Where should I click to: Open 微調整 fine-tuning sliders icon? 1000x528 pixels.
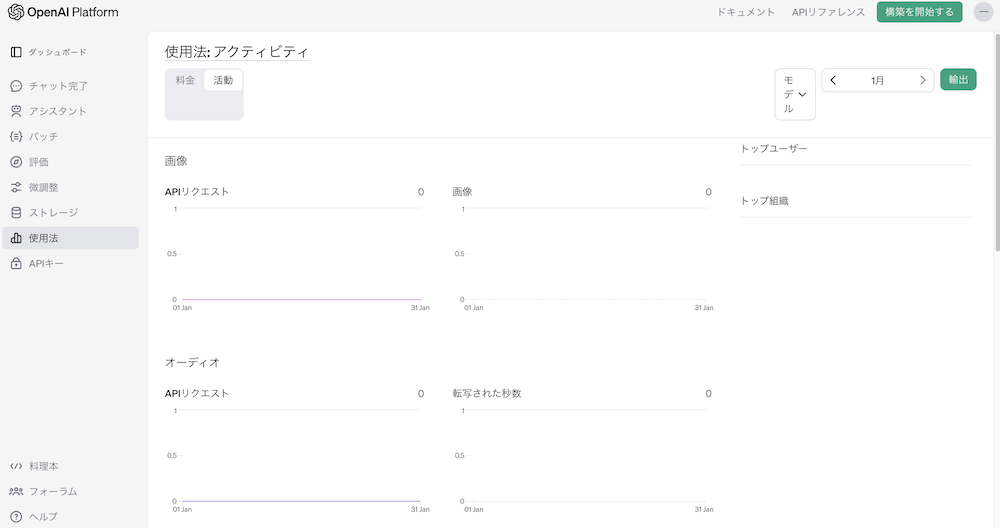16,187
